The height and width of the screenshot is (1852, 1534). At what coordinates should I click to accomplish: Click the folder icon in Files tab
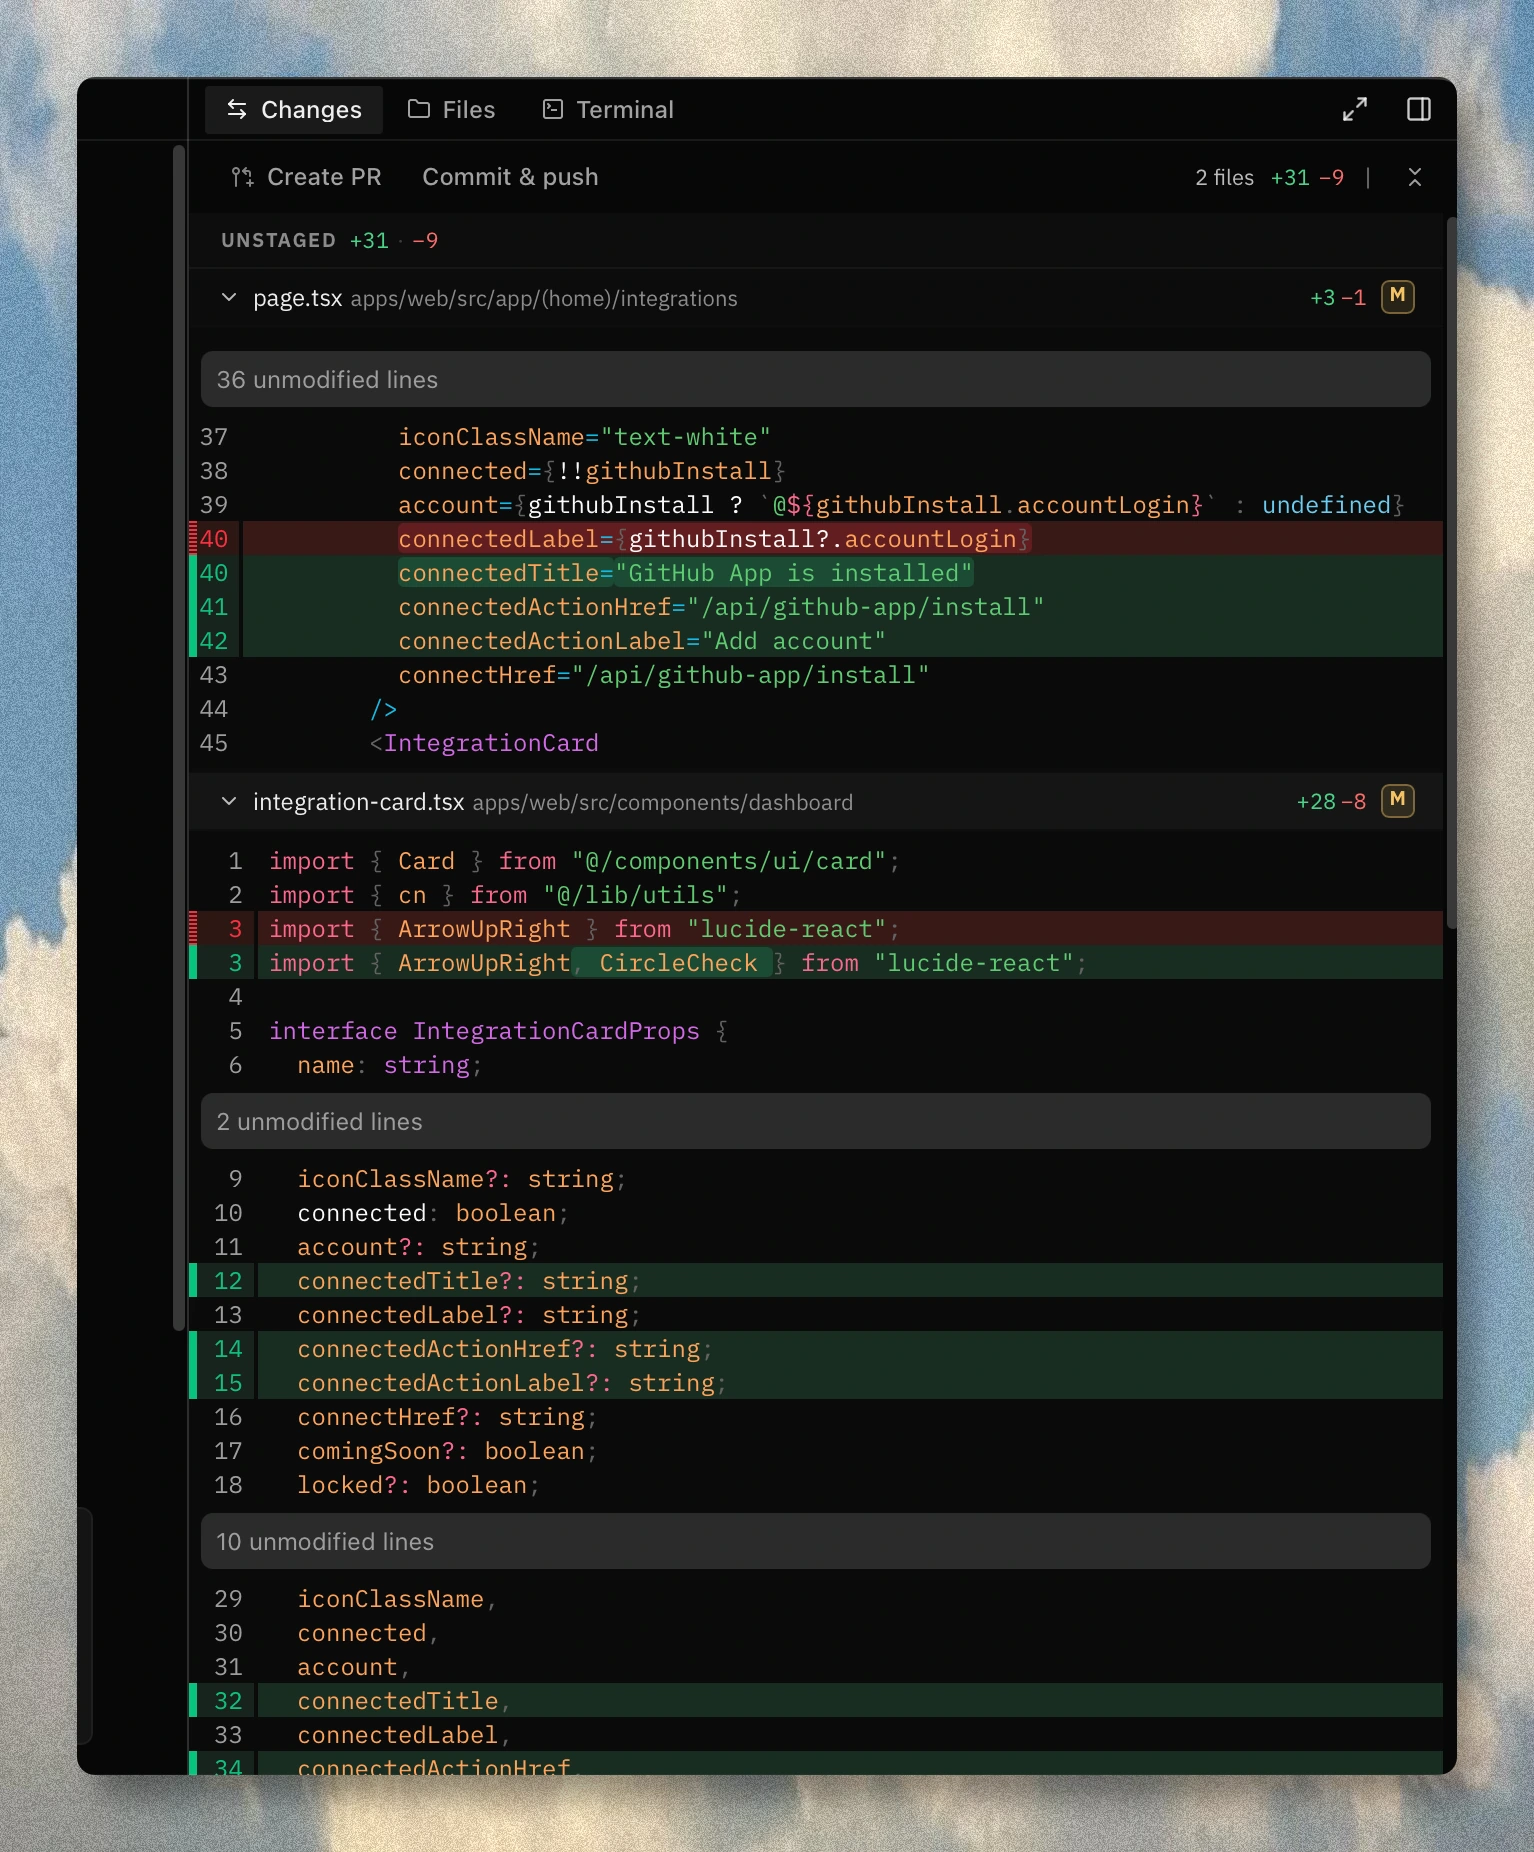[419, 109]
